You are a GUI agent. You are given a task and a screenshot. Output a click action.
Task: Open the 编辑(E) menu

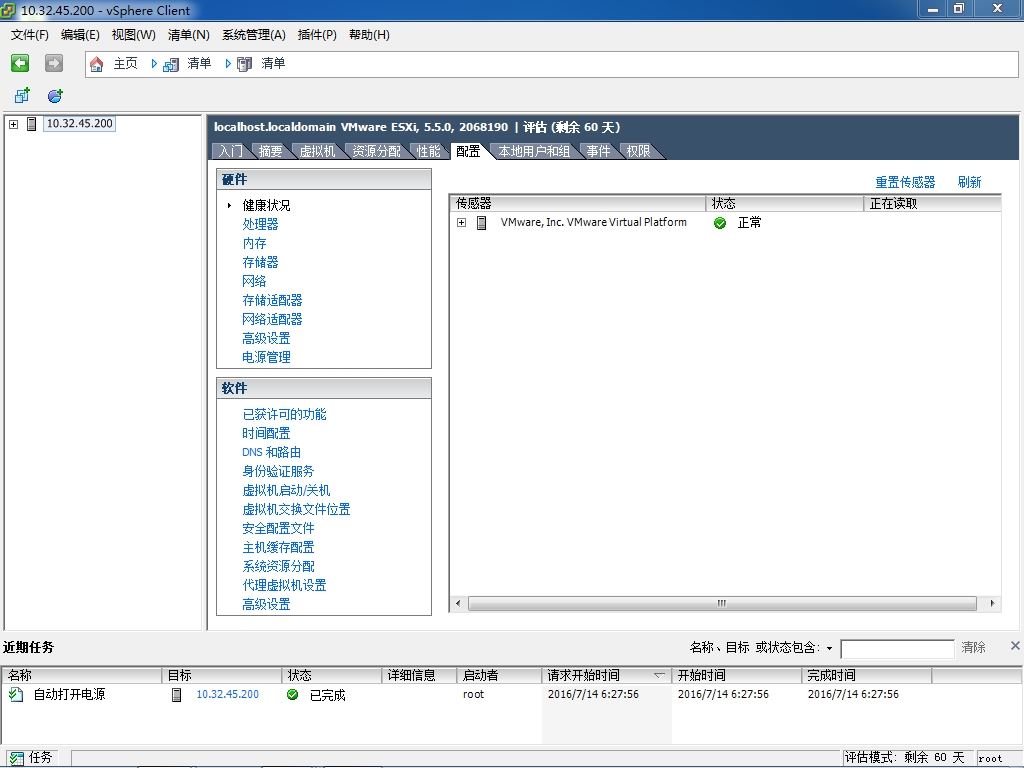[80, 35]
